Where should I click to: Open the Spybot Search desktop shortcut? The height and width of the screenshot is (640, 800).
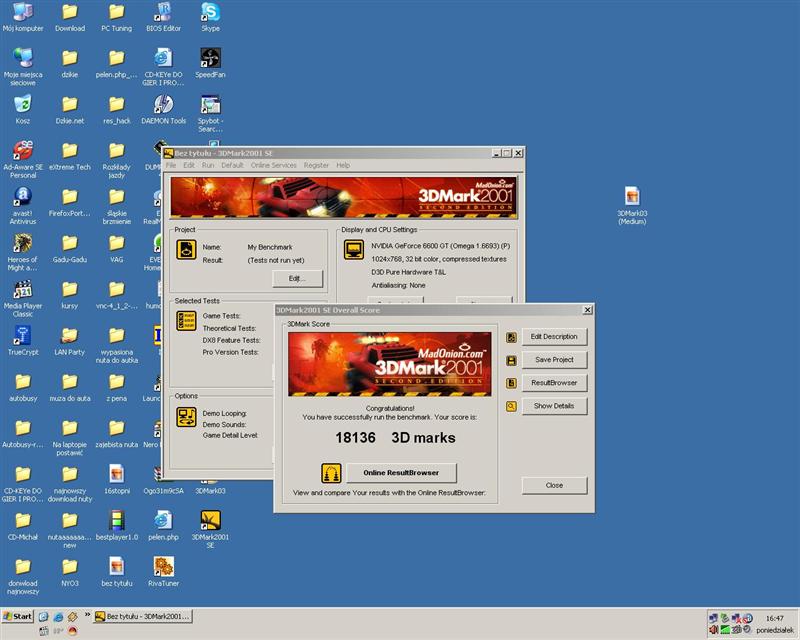[210, 113]
